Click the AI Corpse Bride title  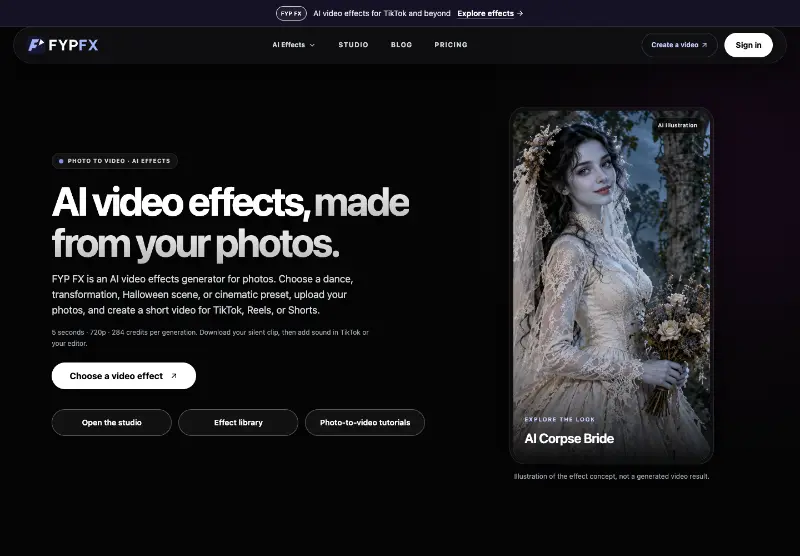click(x=569, y=439)
